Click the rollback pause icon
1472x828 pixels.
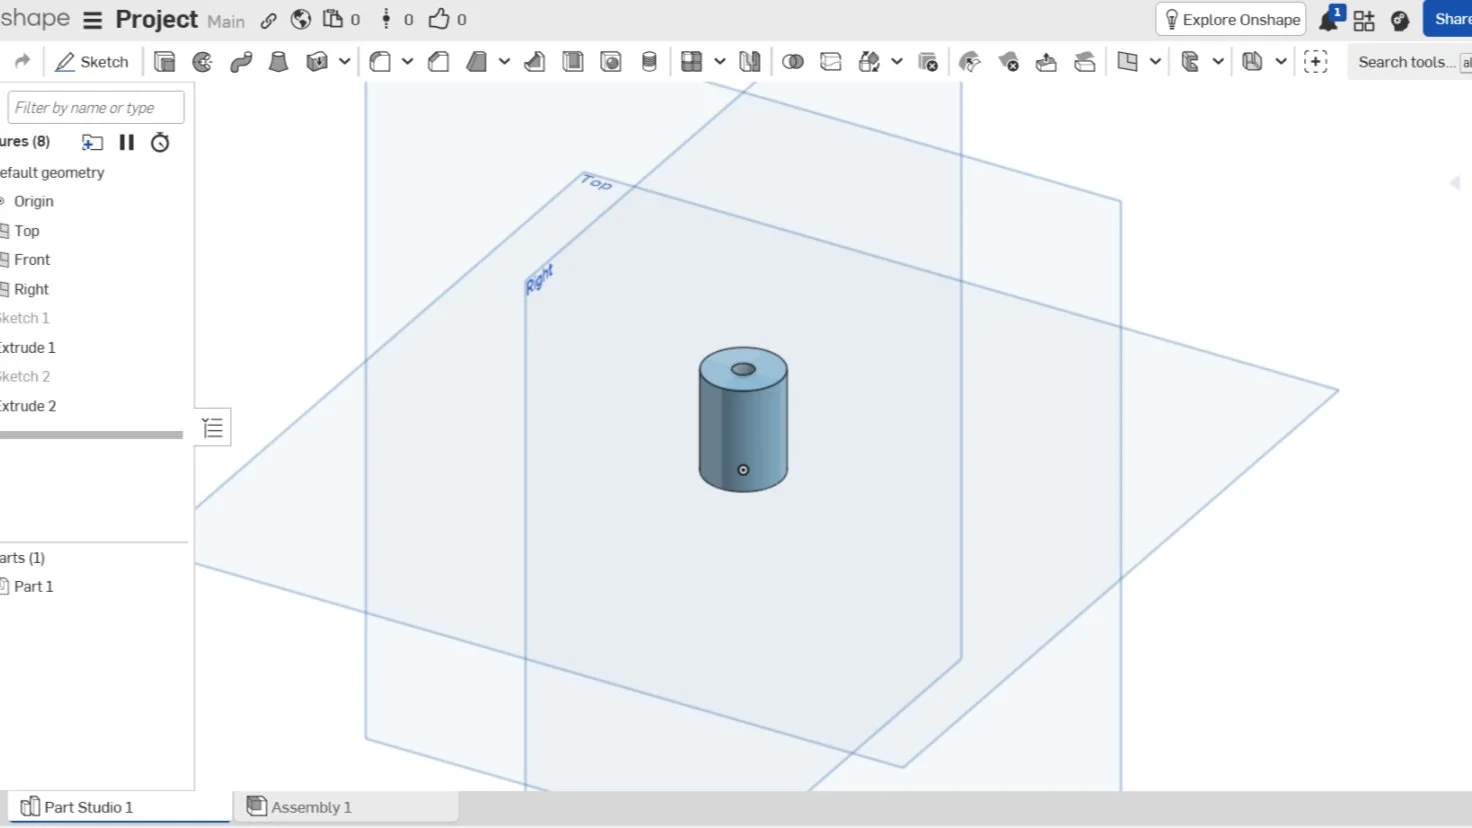coord(126,142)
